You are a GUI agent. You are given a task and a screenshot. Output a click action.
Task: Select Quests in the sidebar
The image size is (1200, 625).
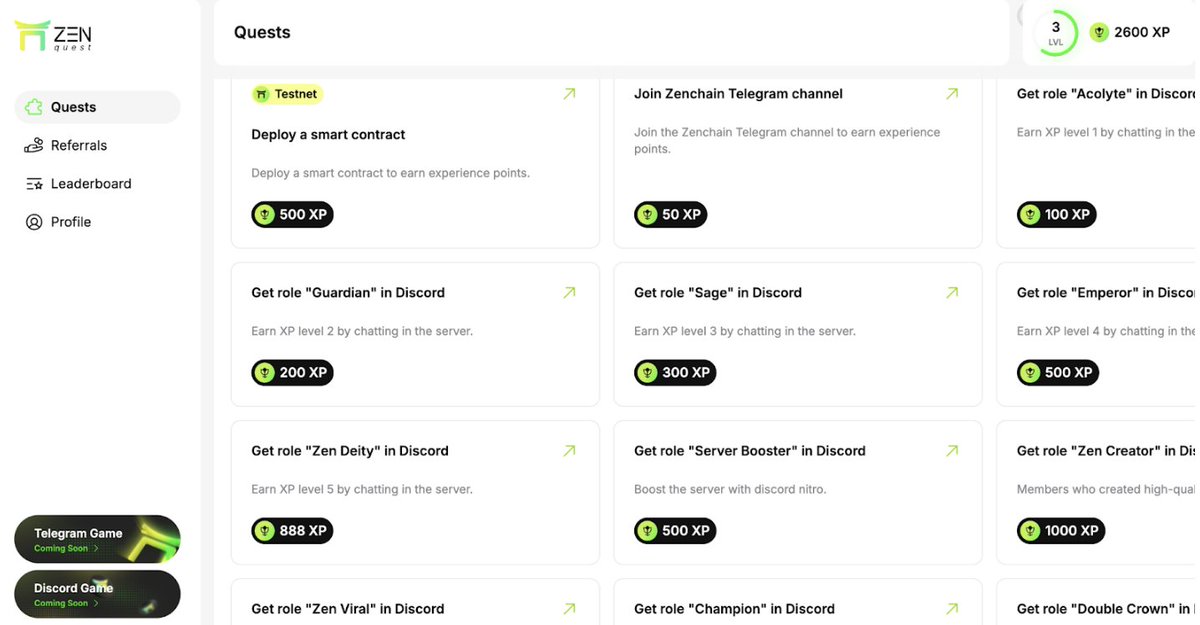pos(97,107)
